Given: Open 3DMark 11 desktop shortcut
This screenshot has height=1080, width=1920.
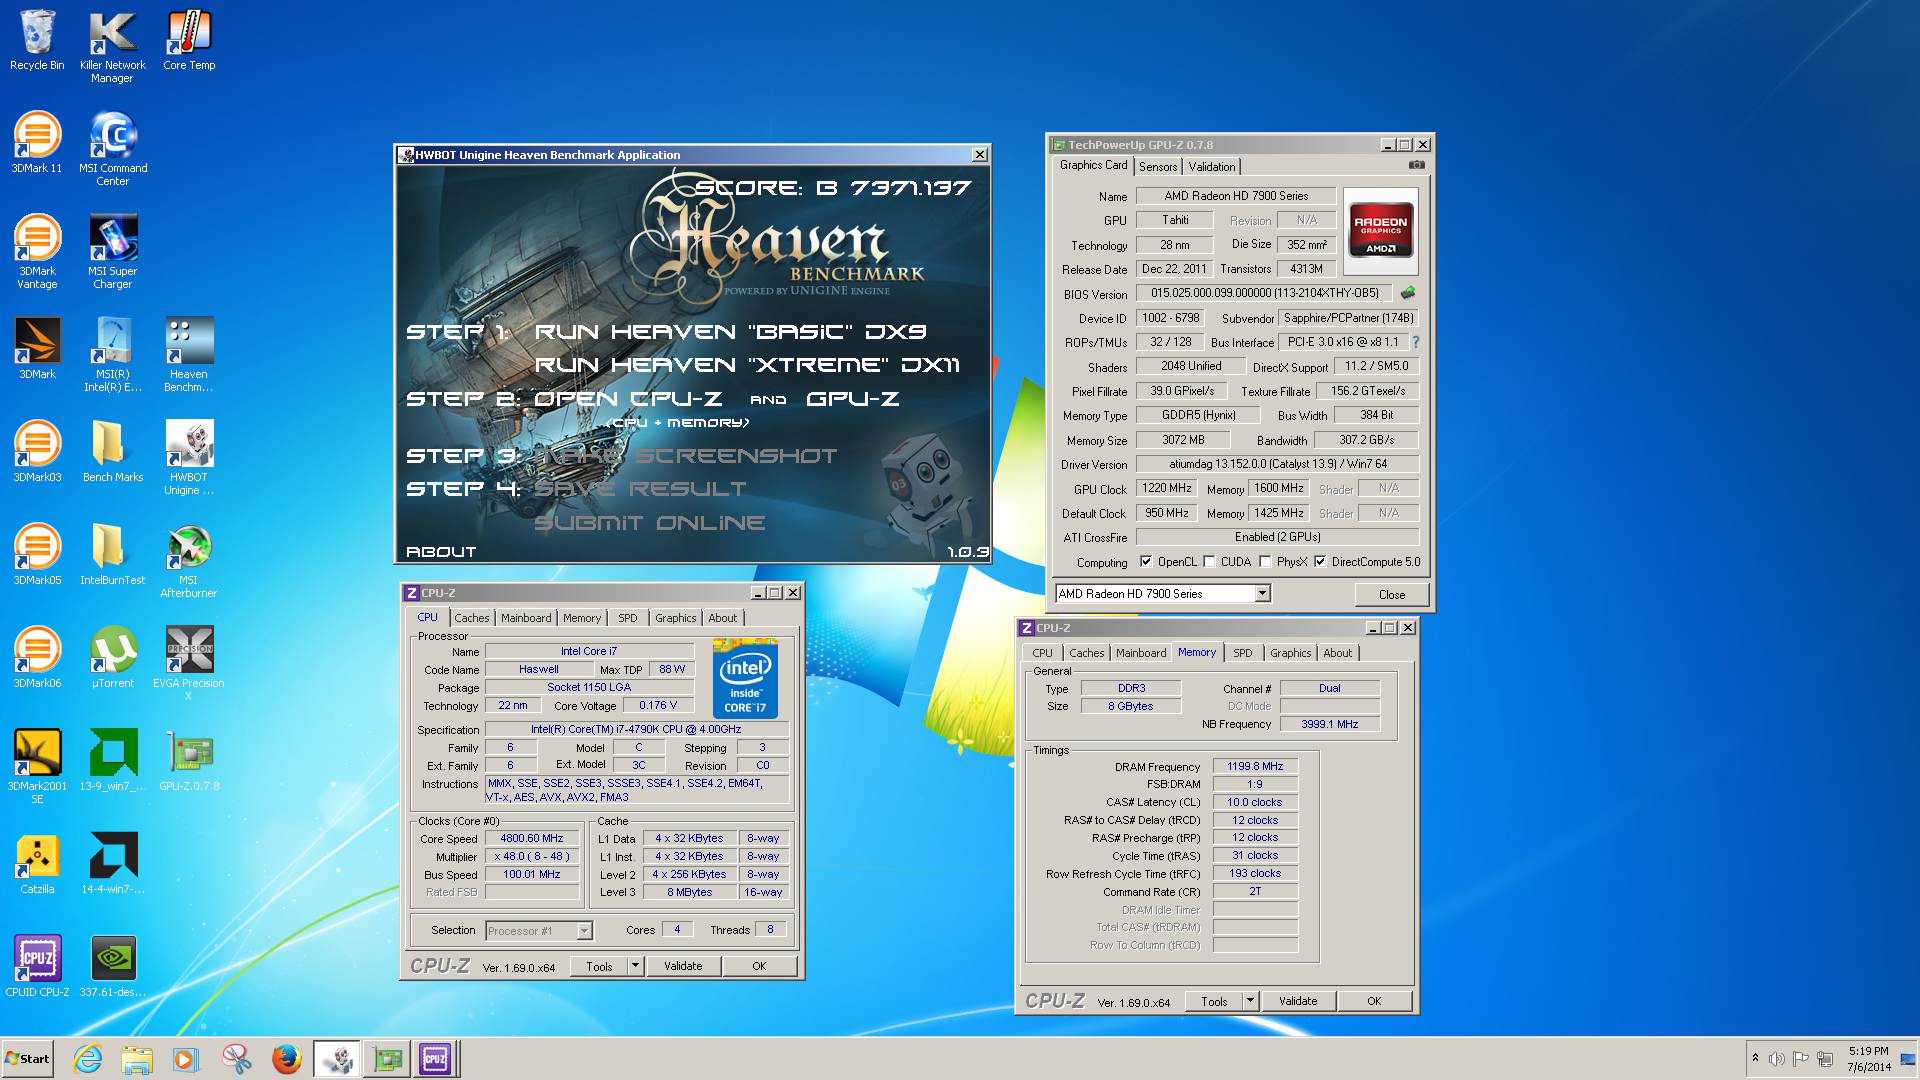Looking at the screenshot, I should pos(37,143).
